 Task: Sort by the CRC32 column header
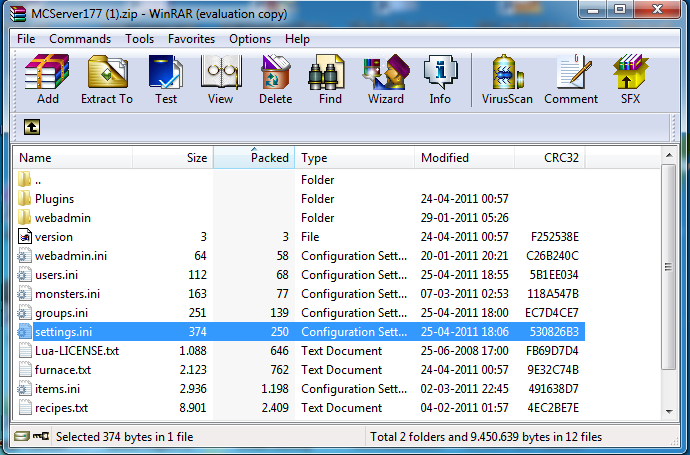point(549,158)
